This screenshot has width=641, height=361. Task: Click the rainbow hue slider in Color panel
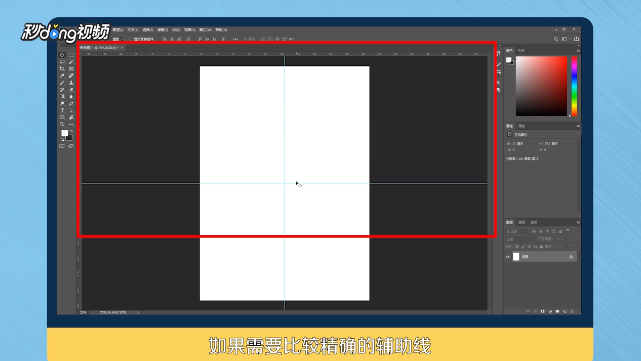pyautogui.click(x=574, y=86)
